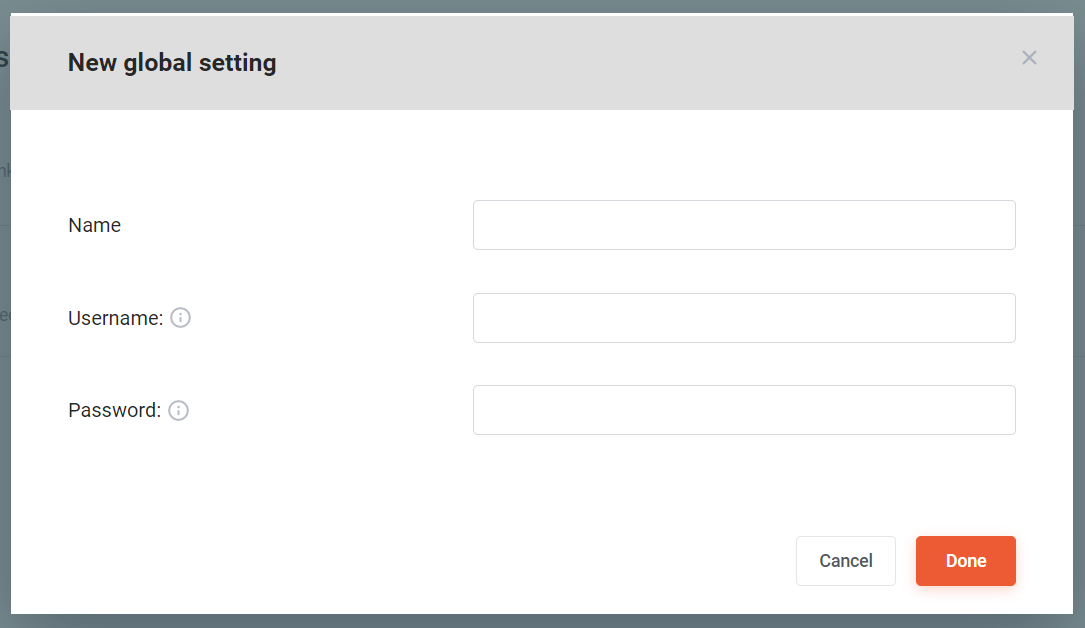Click the gray dialog header bar
The width and height of the screenshot is (1085, 628).
542,62
